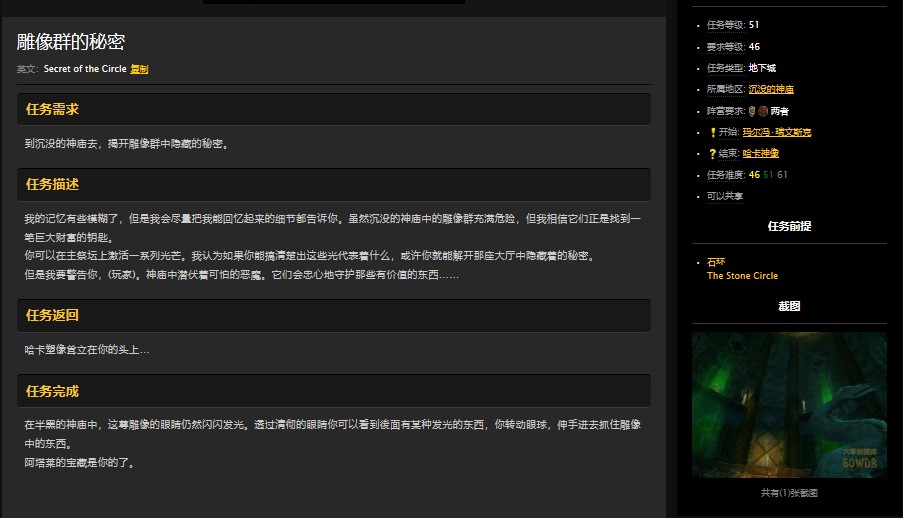The image size is (903, 518).
Task: Open the Sunken Temple screenshot thumbnail
Action: coord(789,405)
